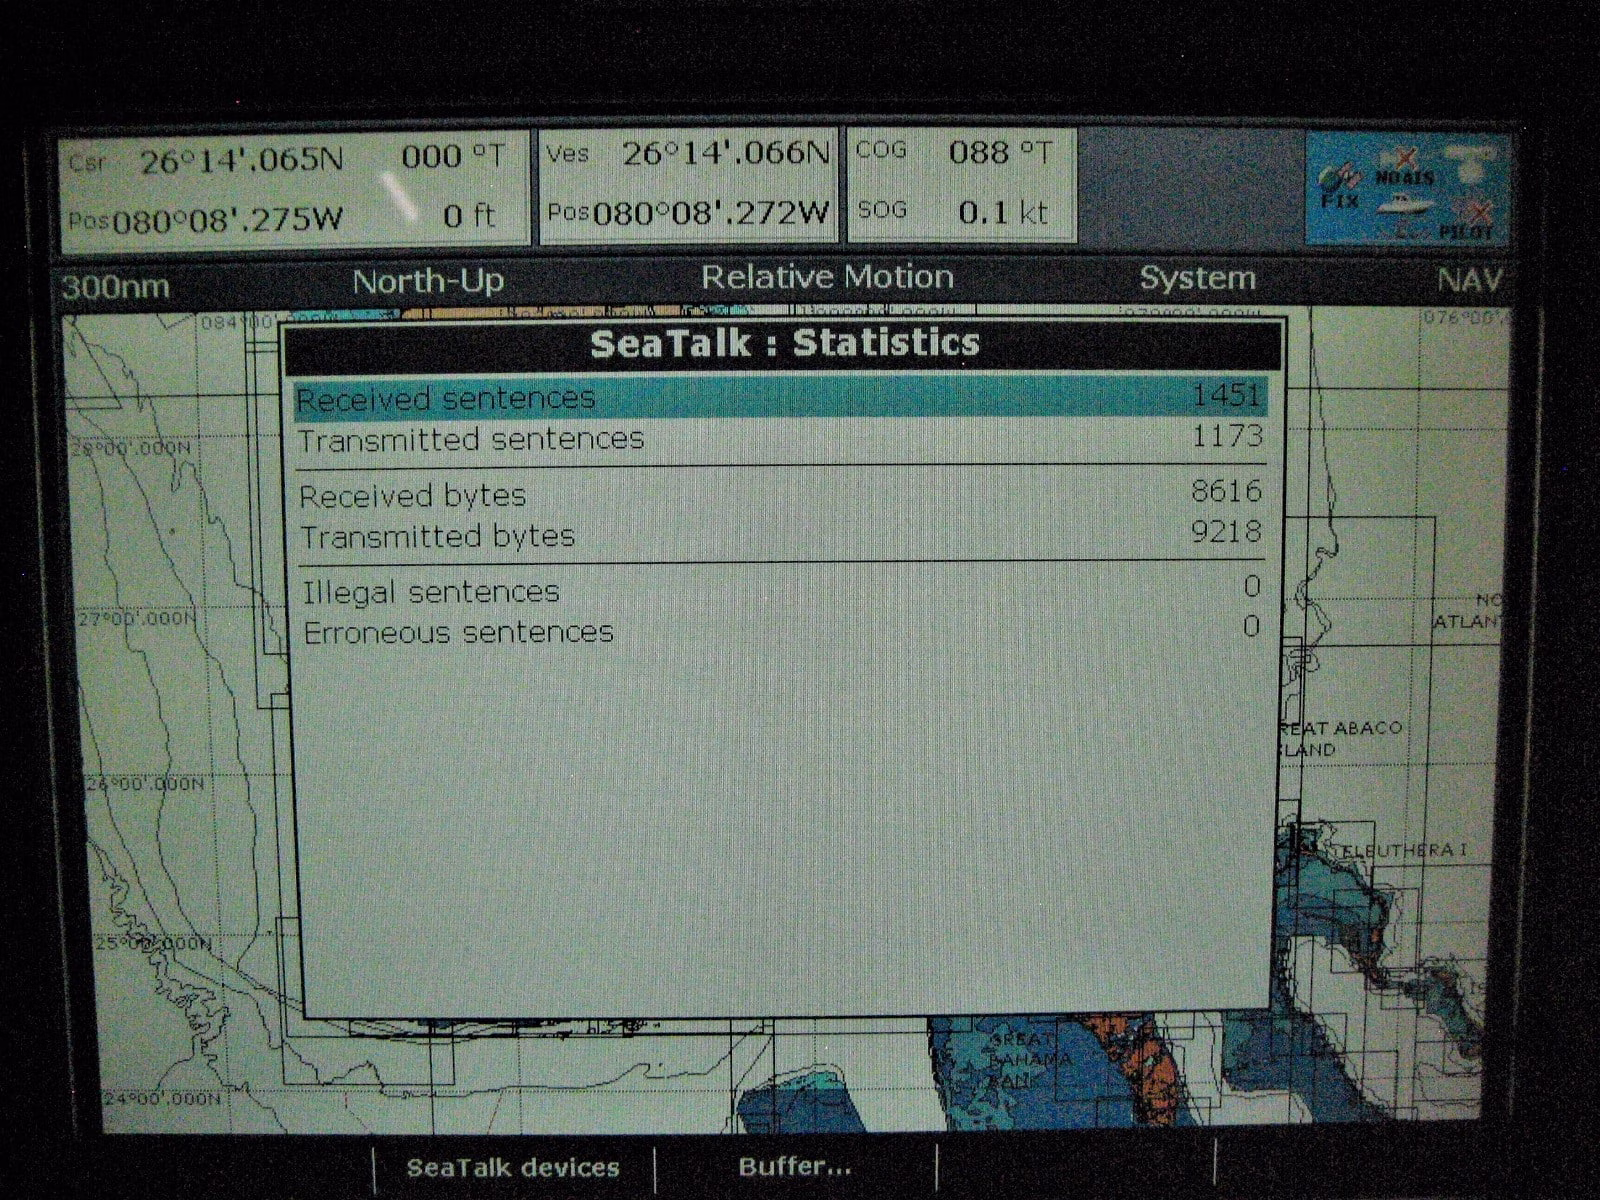The height and width of the screenshot is (1200, 1600).
Task: Tap the System label in status bar
Action: (x=1197, y=278)
